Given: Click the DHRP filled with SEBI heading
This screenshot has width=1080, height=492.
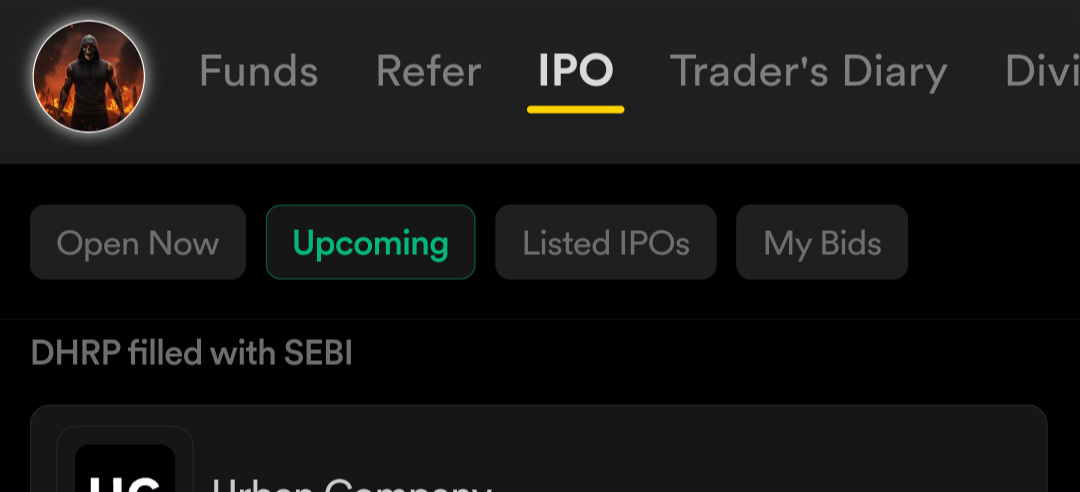Looking at the screenshot, I should [191, 353].
